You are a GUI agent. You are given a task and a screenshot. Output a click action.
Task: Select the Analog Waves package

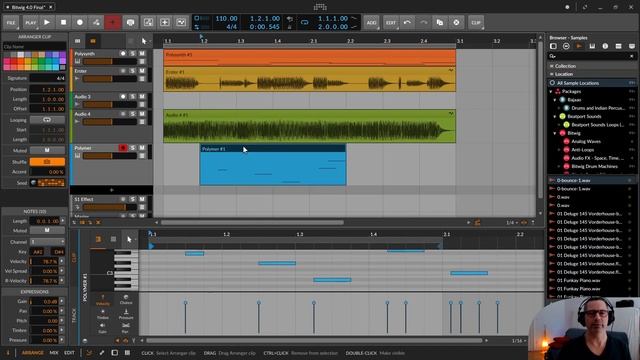(586, 142)
